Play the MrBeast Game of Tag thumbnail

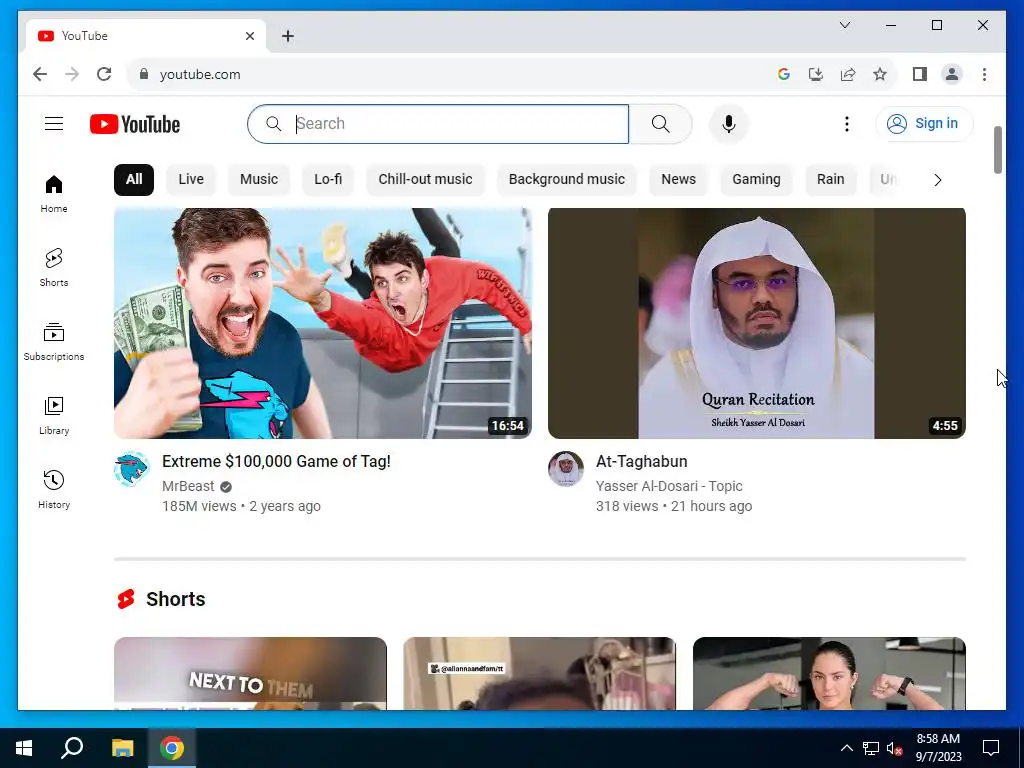323,323
